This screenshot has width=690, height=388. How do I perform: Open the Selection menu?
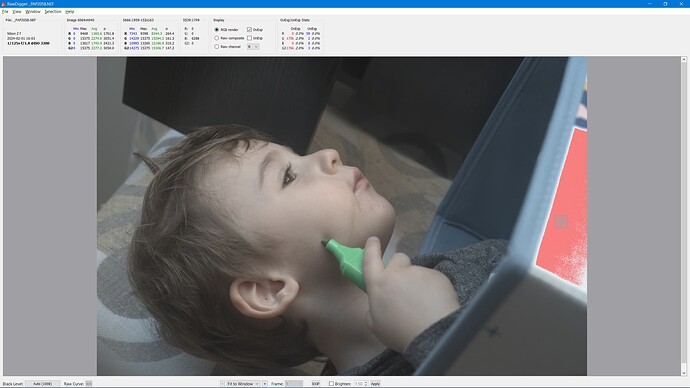(53, 11)
